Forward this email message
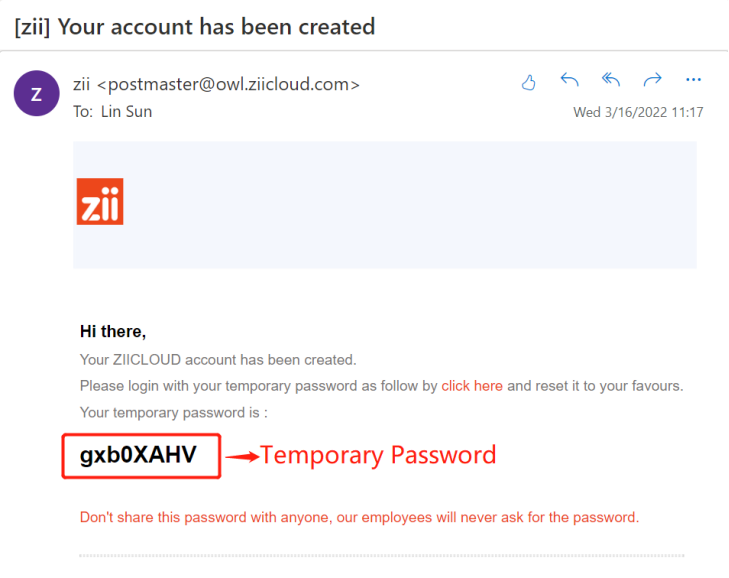Screen dimensions: 729x578 pos(652,81)
